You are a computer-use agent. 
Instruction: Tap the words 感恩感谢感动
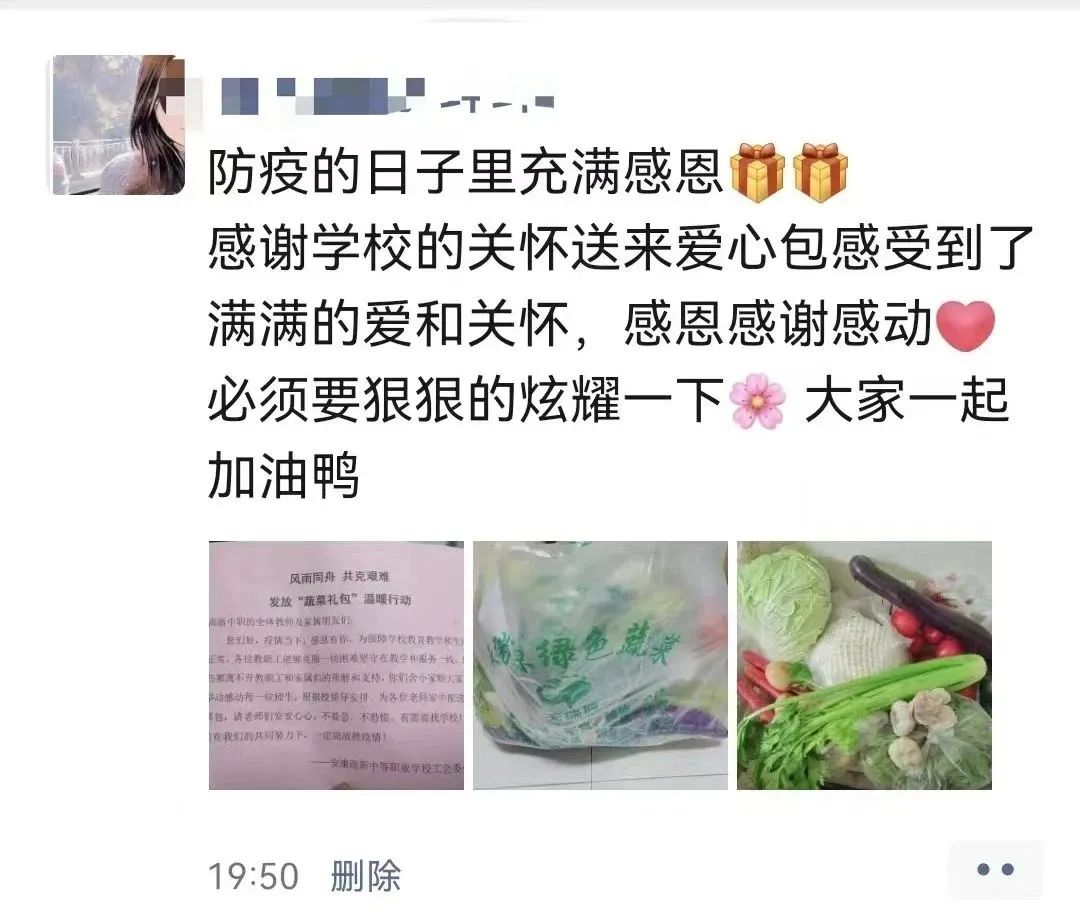(778, 324)
